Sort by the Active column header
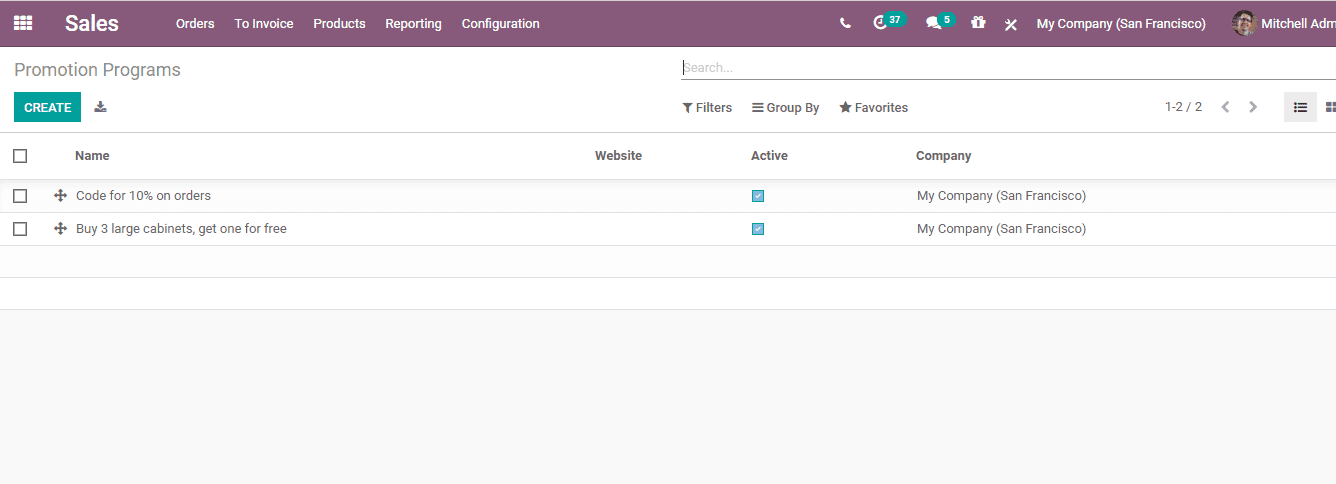1336x484 pixels. (x=769, y=156)
